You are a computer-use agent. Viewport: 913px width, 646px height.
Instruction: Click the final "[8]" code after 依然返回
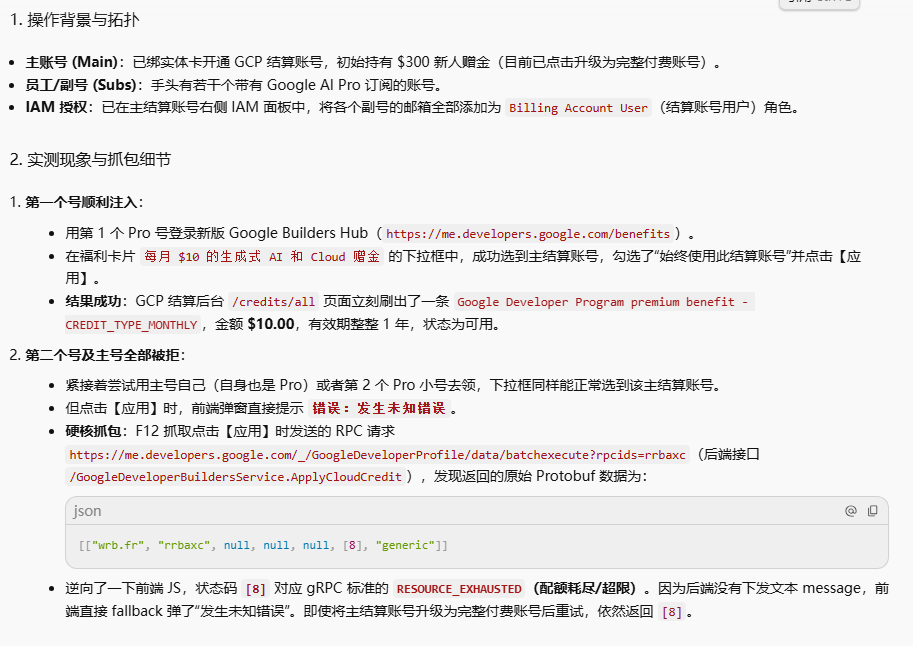(671, 612)
